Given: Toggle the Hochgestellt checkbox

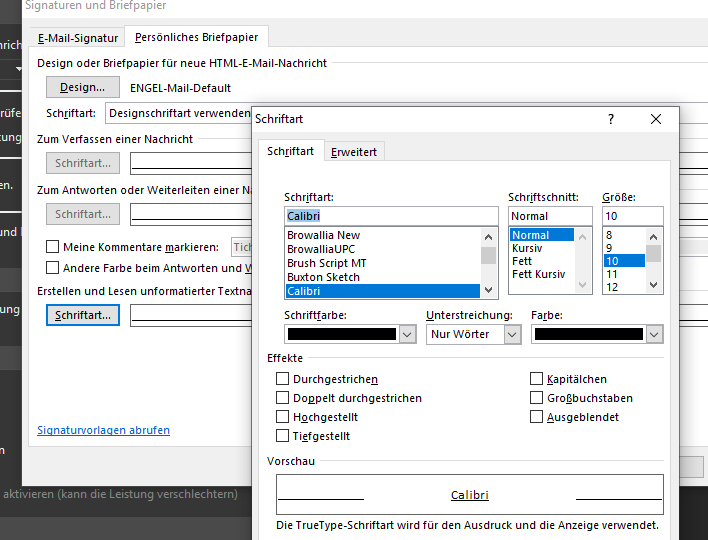Looking at the screenshot, I should (x=282, y=416).
